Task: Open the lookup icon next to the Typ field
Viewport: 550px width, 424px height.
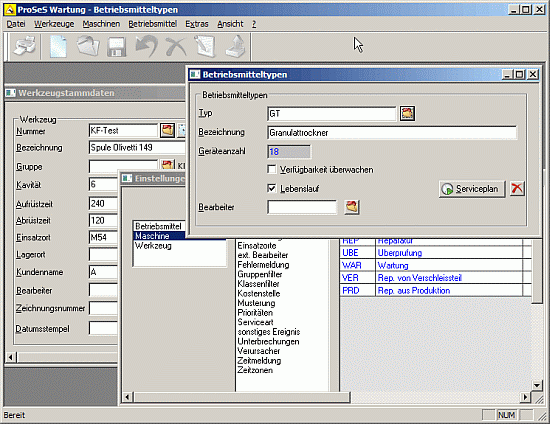Action: [x=407, y=114]
